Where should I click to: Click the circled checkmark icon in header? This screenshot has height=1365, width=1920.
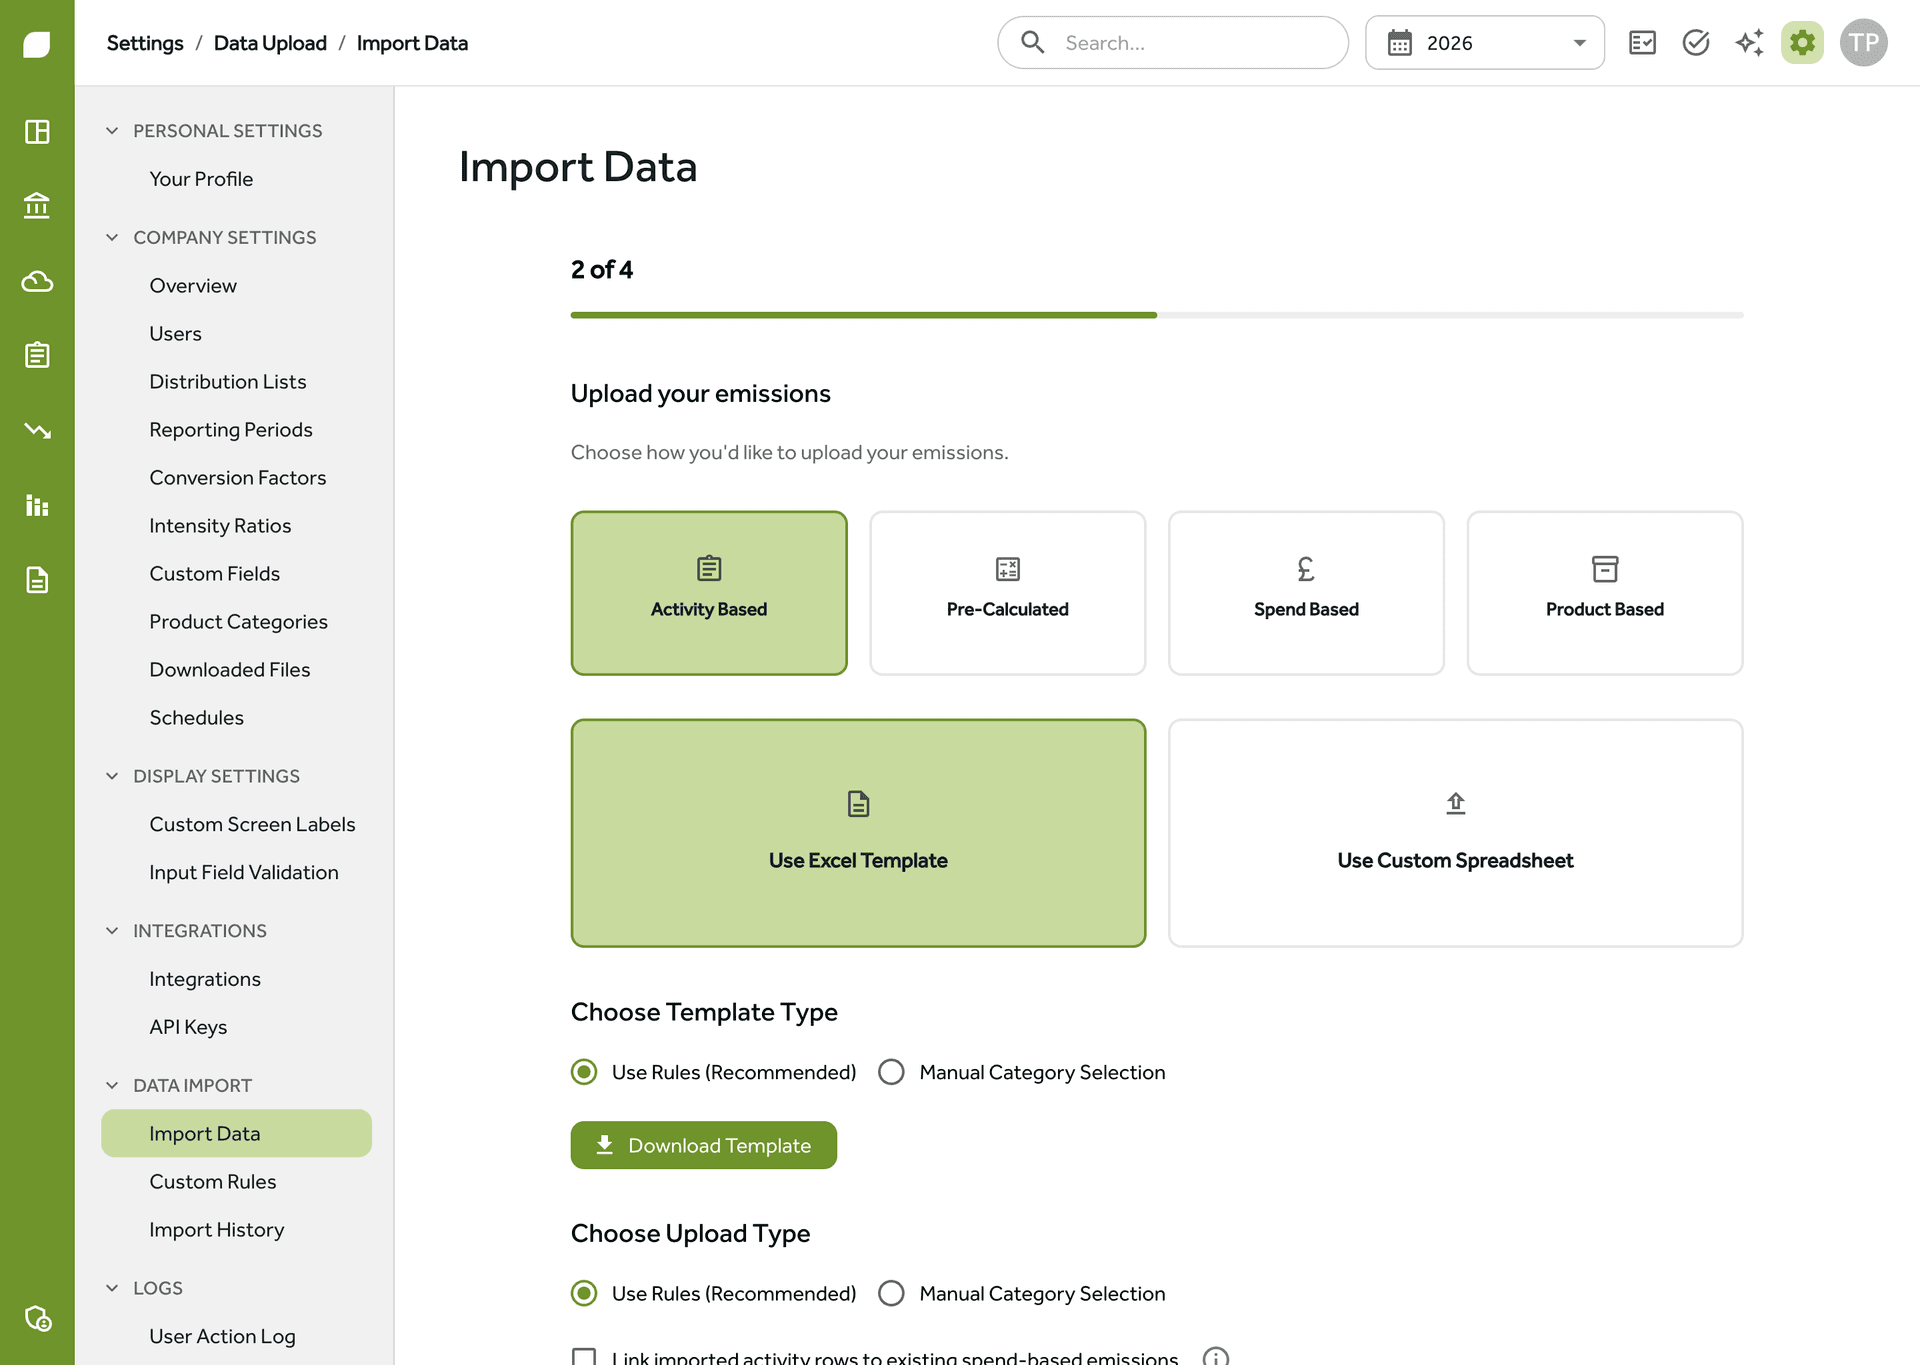pyautogui.click(x=1696, y=43)
